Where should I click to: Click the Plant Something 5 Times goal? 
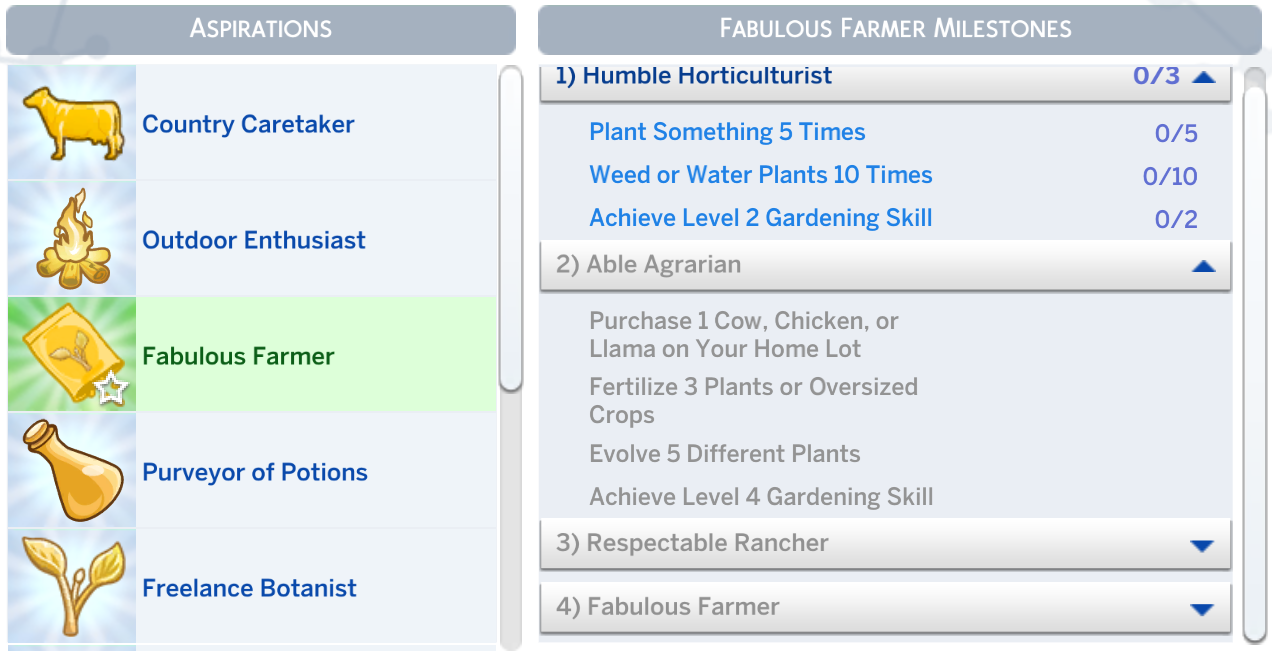pyautogui.click(x=727, y=132)
